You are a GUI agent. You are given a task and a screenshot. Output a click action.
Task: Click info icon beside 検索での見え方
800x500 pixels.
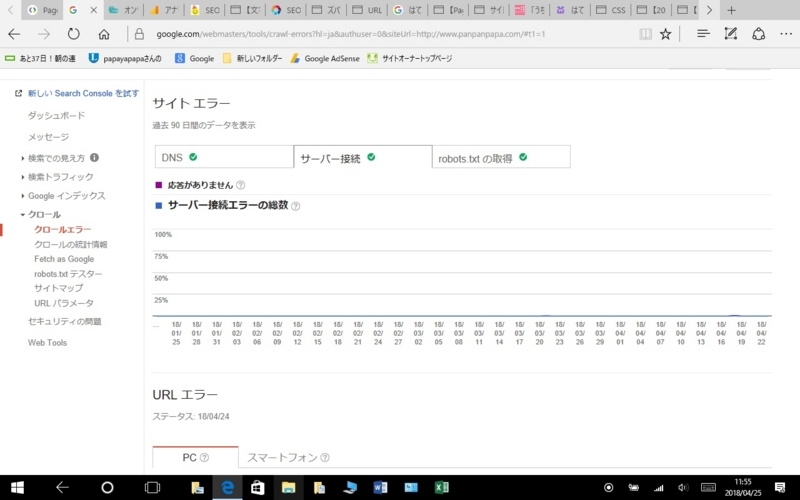[94, 158]
